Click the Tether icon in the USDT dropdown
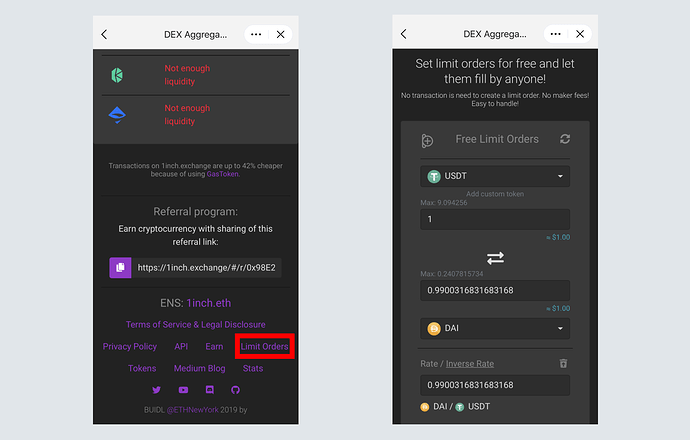 coord(434,176)
